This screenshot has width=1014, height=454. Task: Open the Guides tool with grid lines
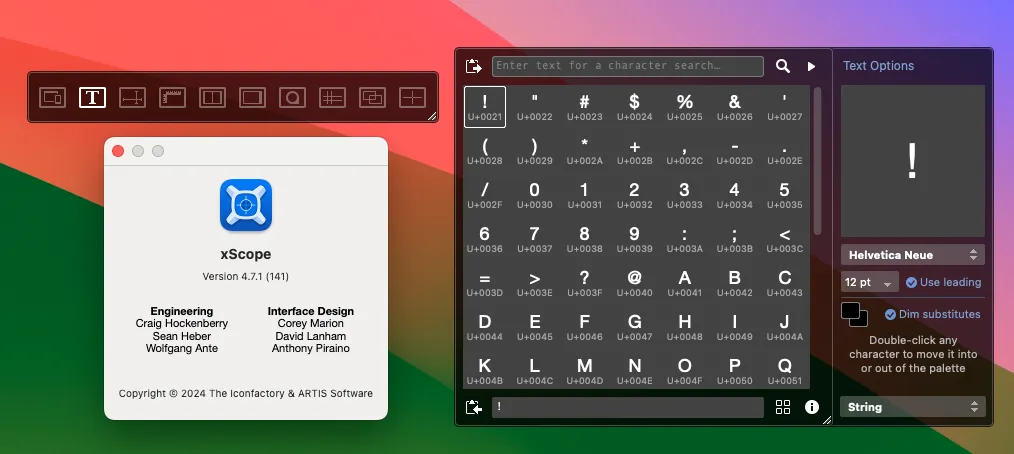332,98
